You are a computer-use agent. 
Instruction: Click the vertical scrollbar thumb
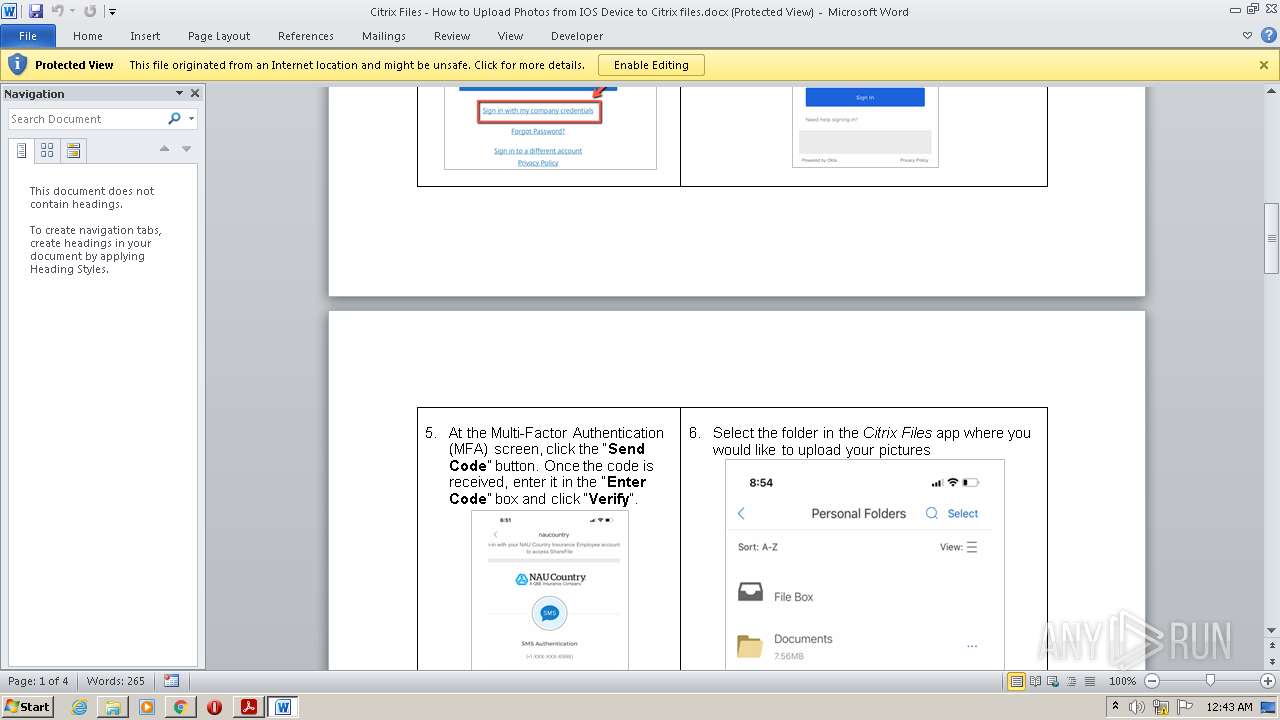click(1271, 238)
